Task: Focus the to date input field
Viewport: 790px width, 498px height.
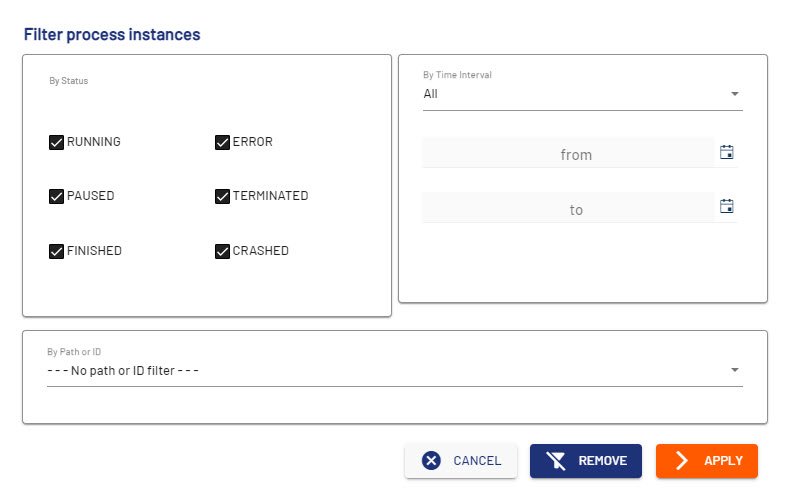Action: click(x=567, y=209)
